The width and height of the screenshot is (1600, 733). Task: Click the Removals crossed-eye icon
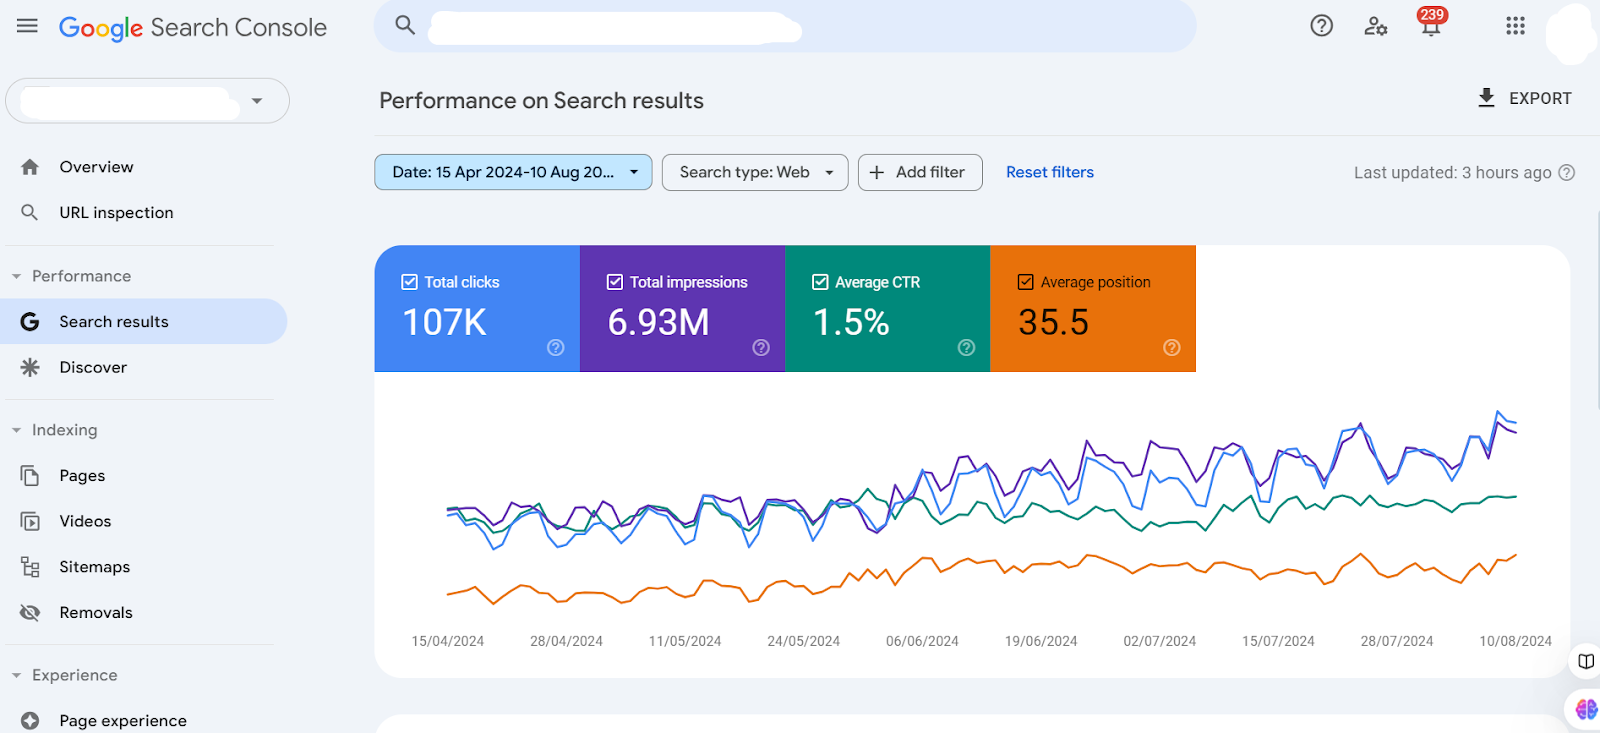(x=30, y=612)
